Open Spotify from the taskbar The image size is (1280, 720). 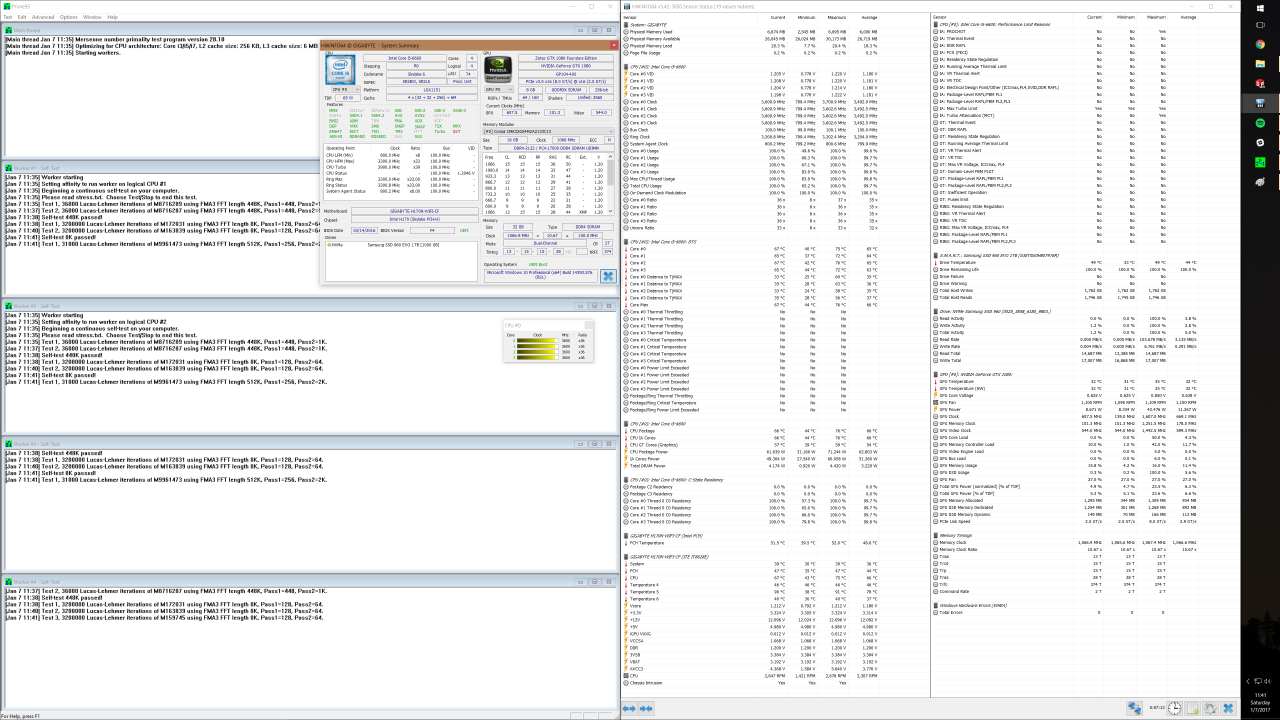tap(1260, 122)
